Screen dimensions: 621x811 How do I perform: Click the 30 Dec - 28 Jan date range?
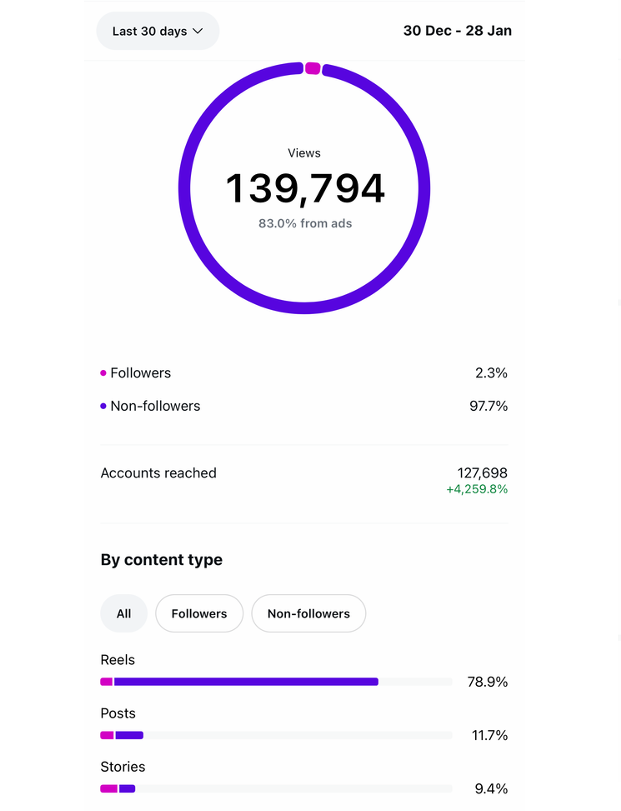coord(457,31)
